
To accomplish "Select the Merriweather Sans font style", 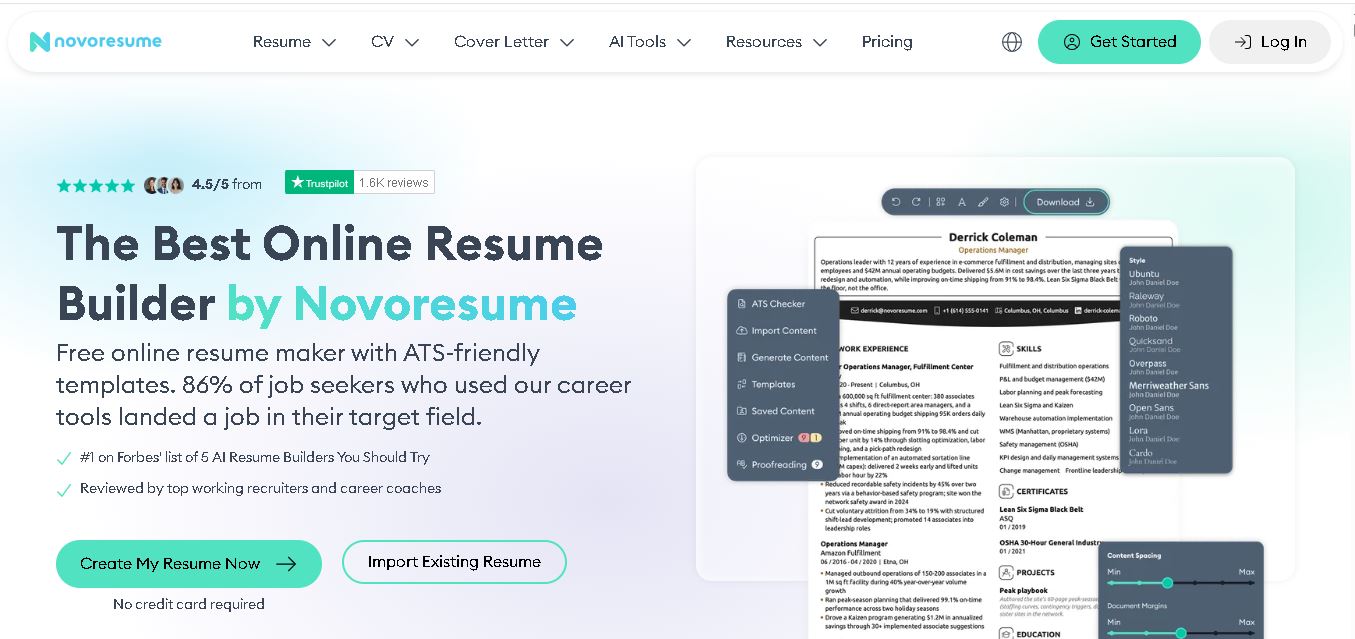I will [x=1169, y=389].
